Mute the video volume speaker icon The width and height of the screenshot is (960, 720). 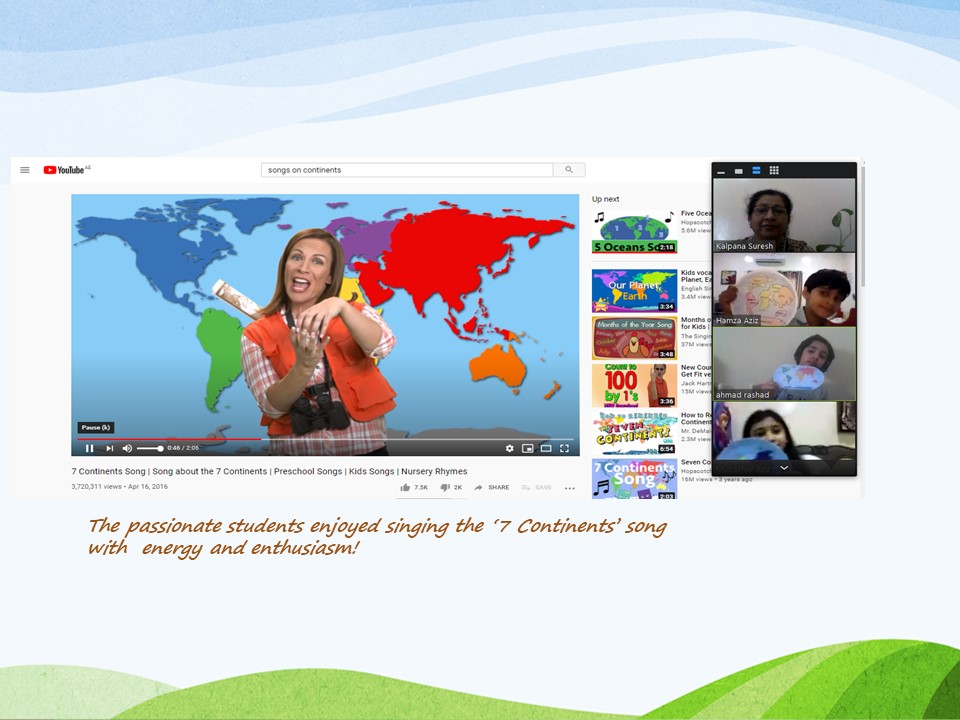tap(127, 448)
